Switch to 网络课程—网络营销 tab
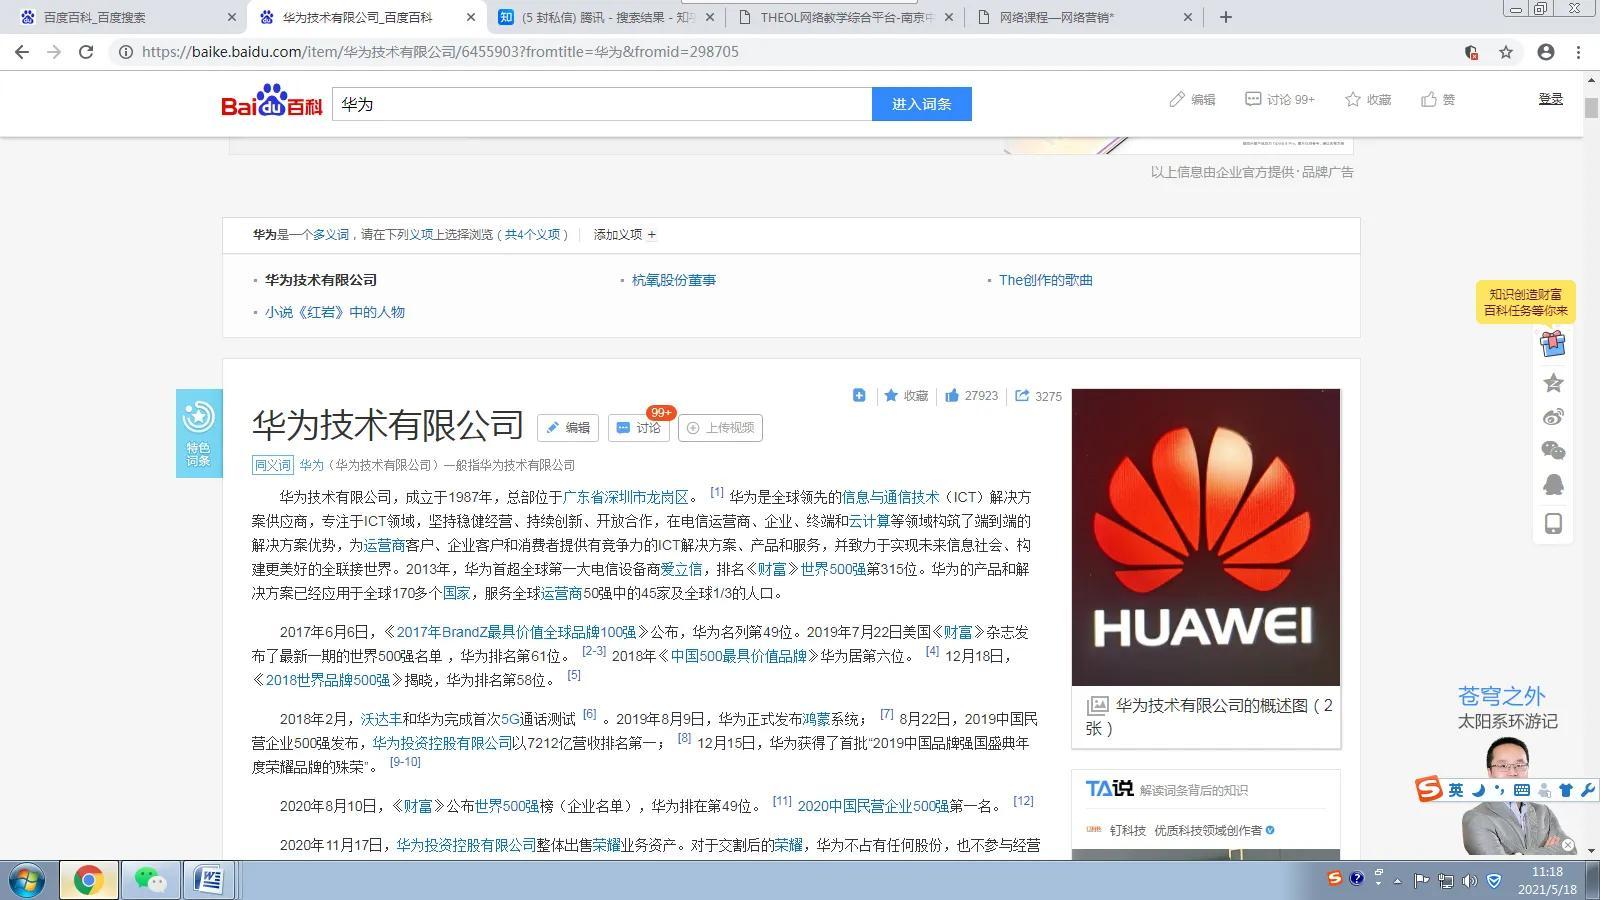1600x900 pixels. click(x=1085, y=17)
